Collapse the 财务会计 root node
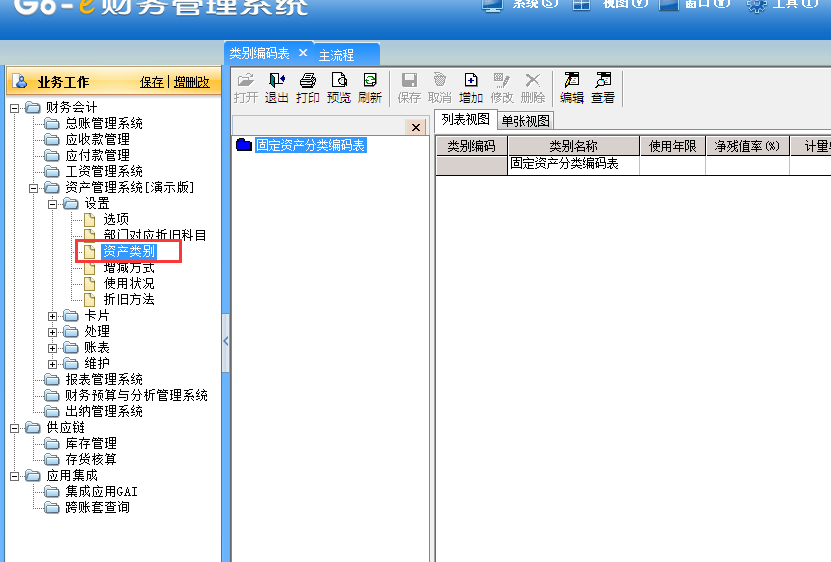831x562 pixels. pos(15,108)
